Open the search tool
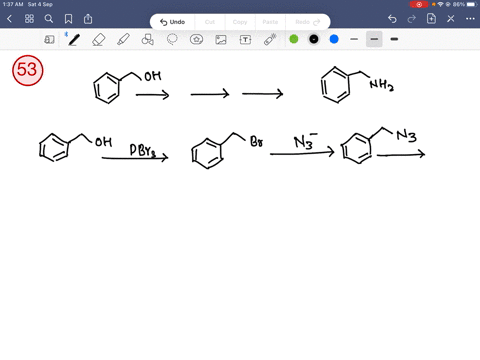 point(49,19)
